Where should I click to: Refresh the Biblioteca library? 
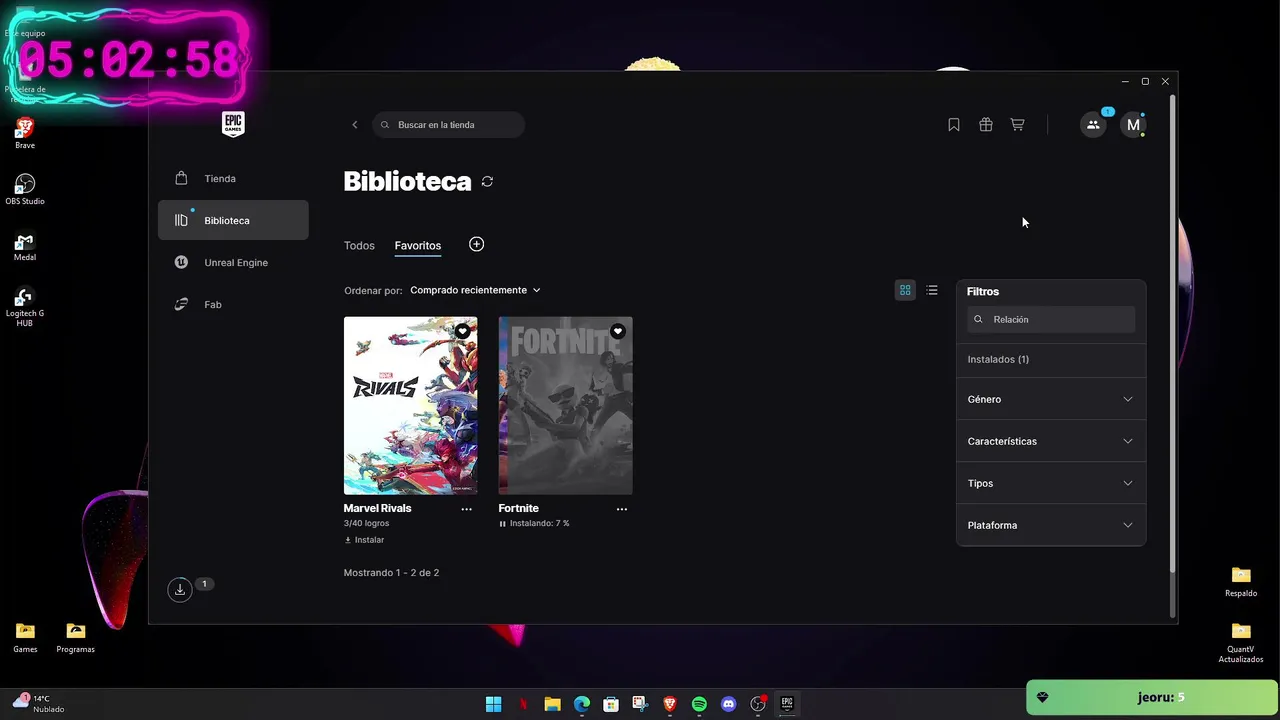pos(487,181)
